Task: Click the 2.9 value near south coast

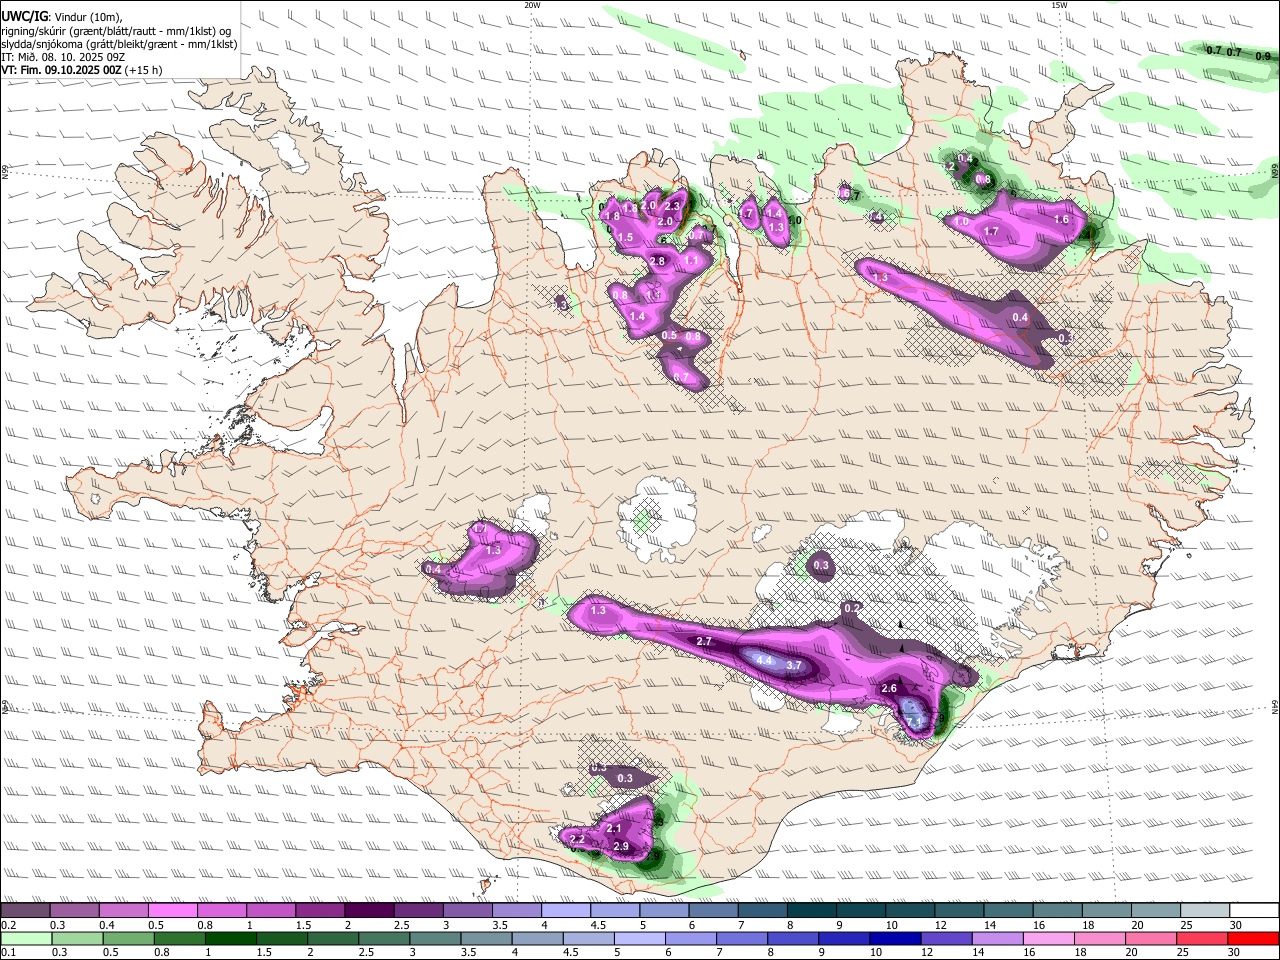Action: (620, 847)
